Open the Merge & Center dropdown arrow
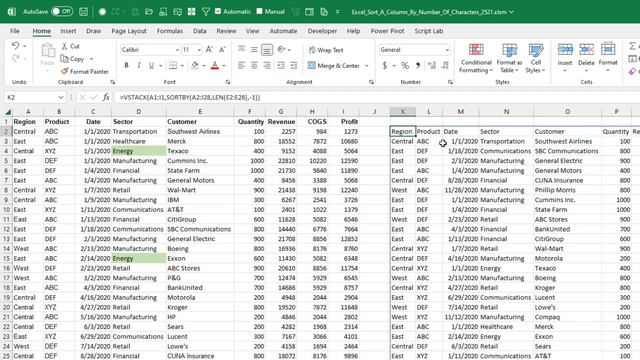 pos(367,66)
